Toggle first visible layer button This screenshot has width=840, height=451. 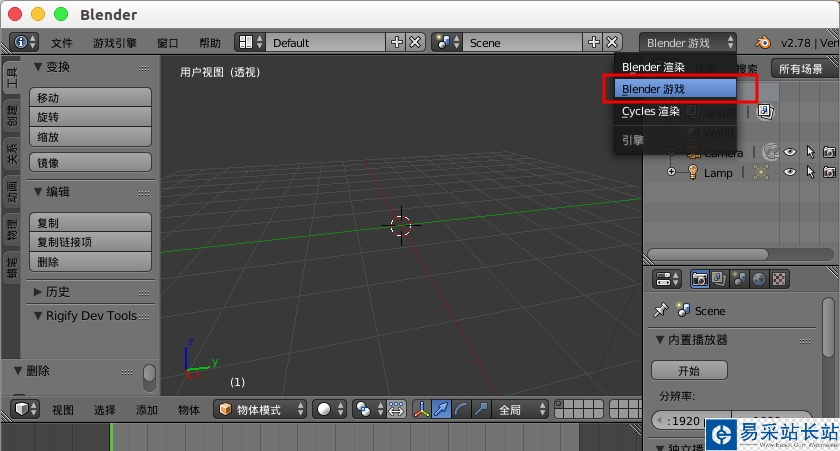pyautogui.click(x=560, y=404)
